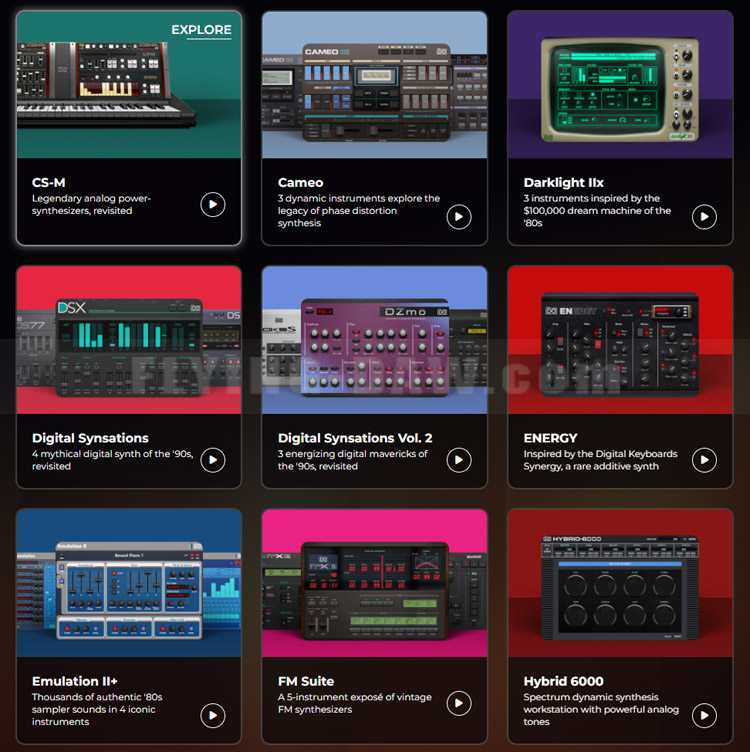Click the CS-M title
Screen dimensions: 750x752
coord(48,183)
